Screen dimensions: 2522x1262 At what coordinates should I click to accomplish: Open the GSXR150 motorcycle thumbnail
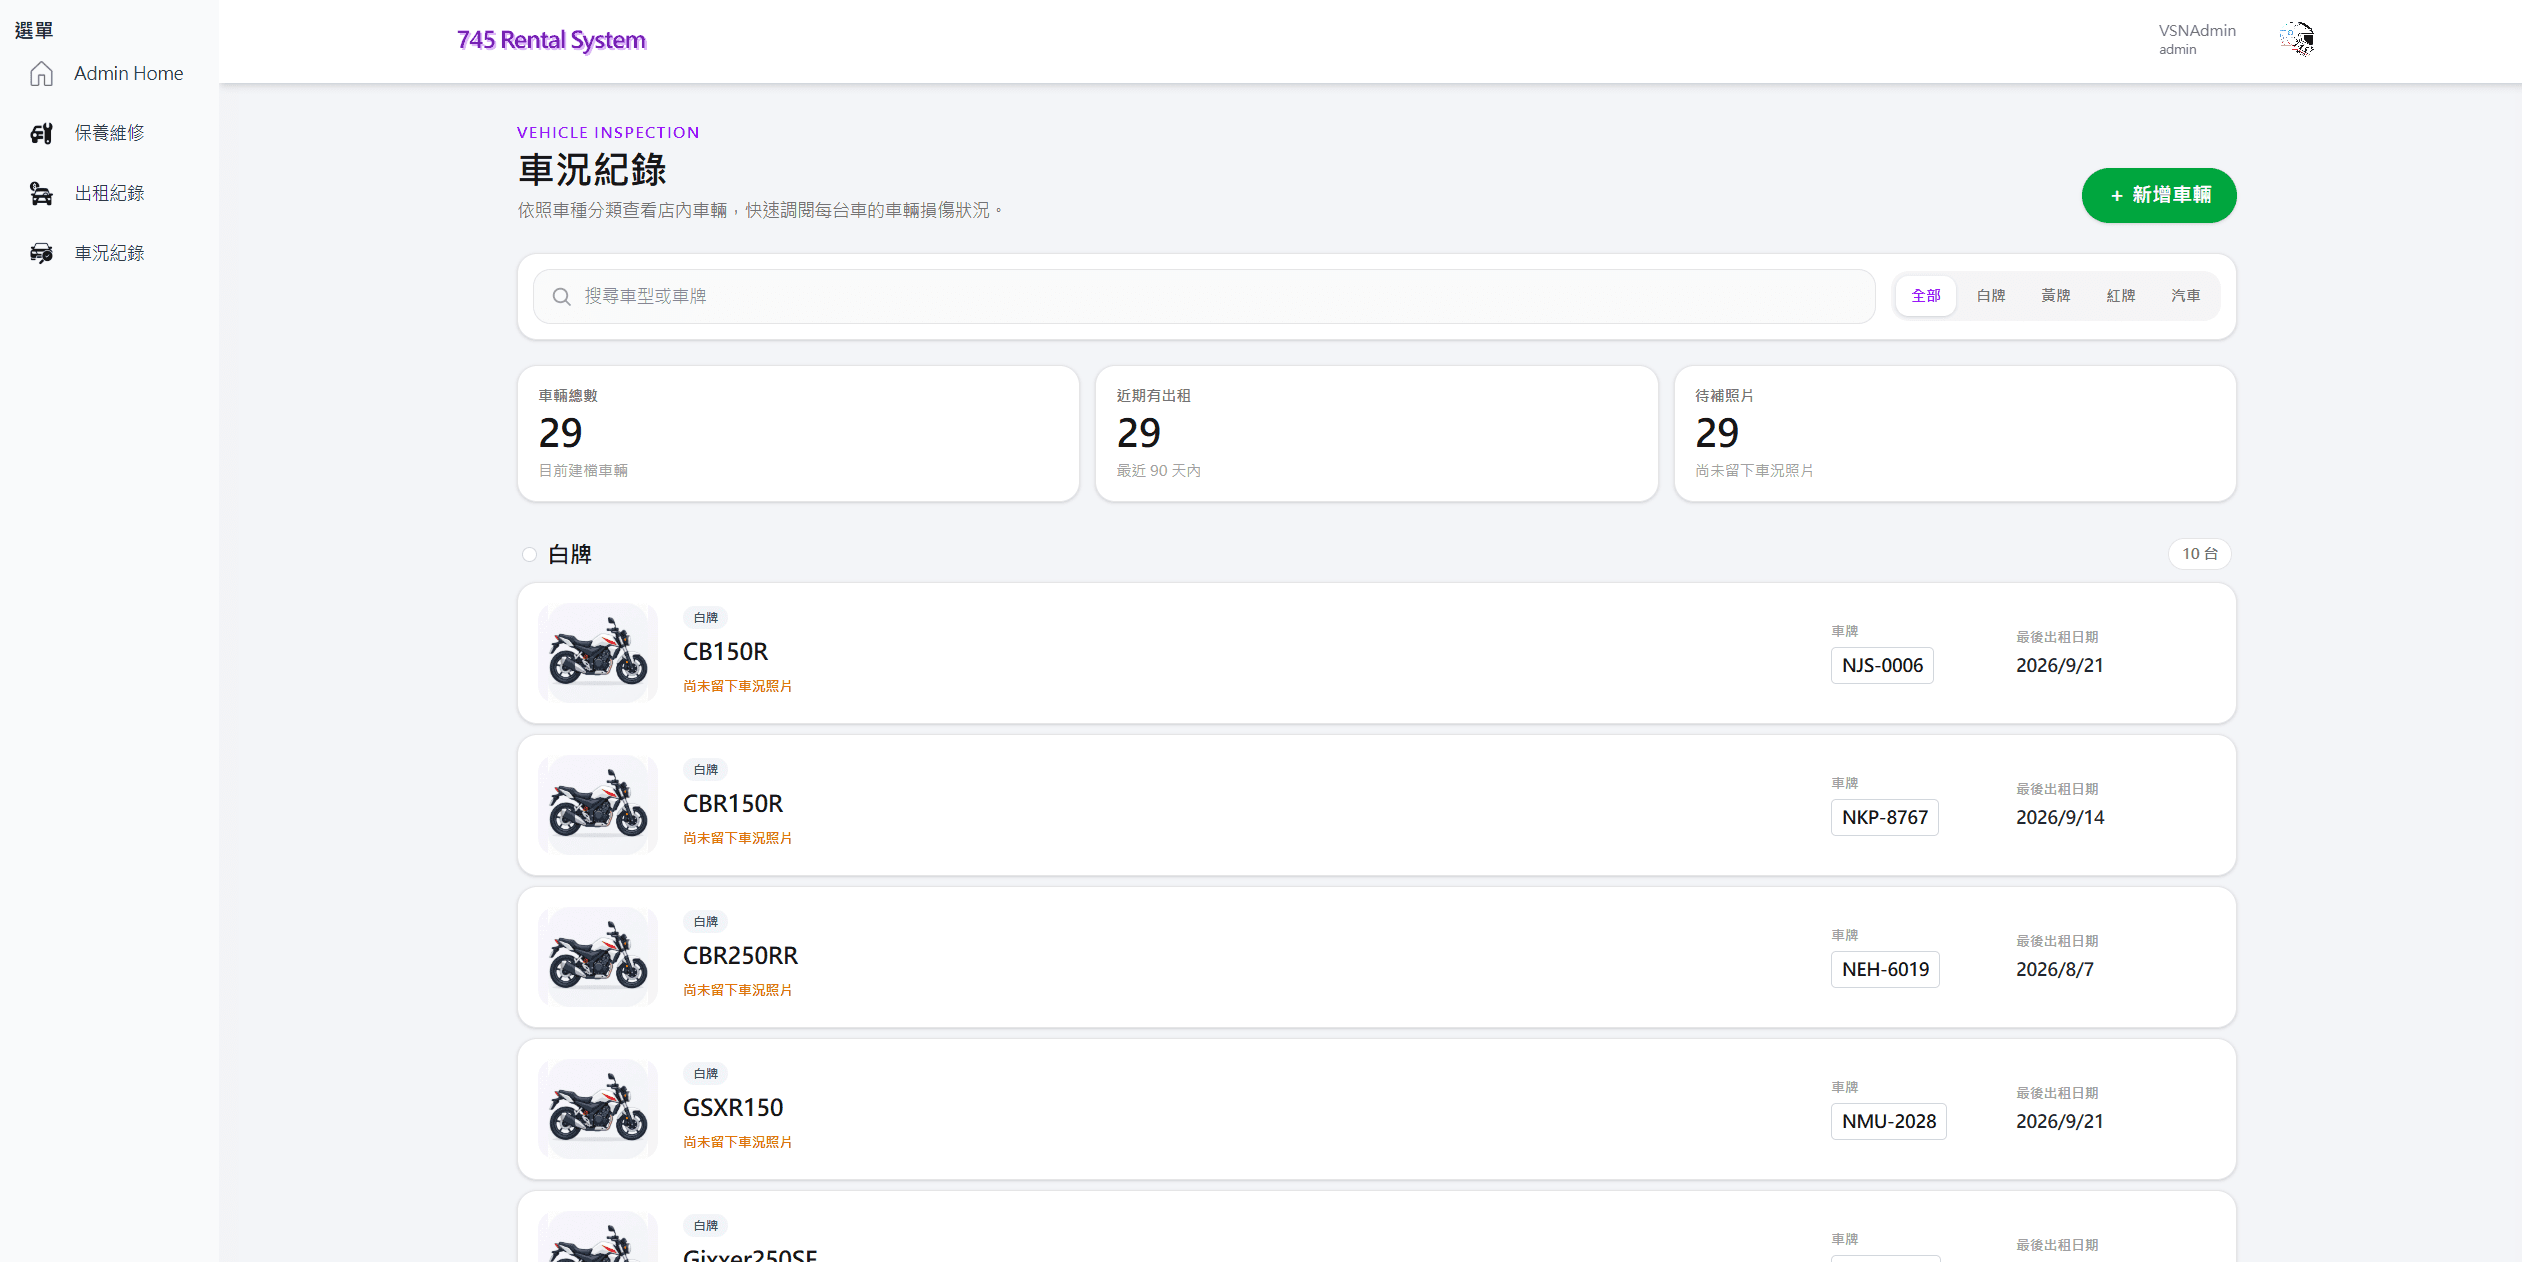598,1109
